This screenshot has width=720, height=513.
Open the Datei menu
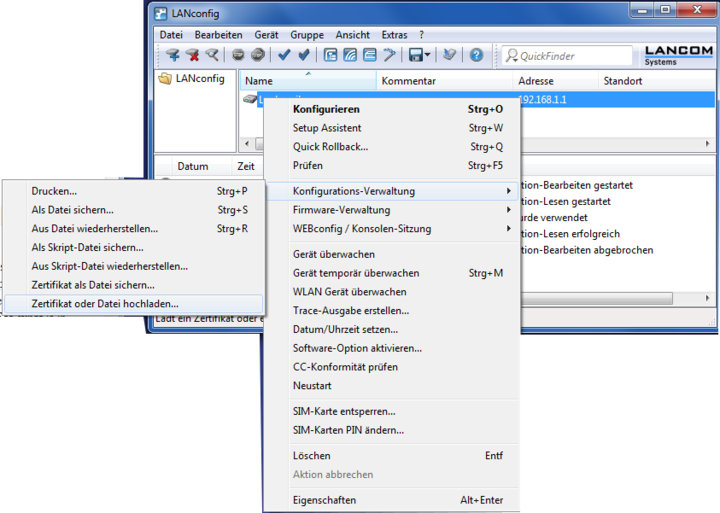[171, 35]
